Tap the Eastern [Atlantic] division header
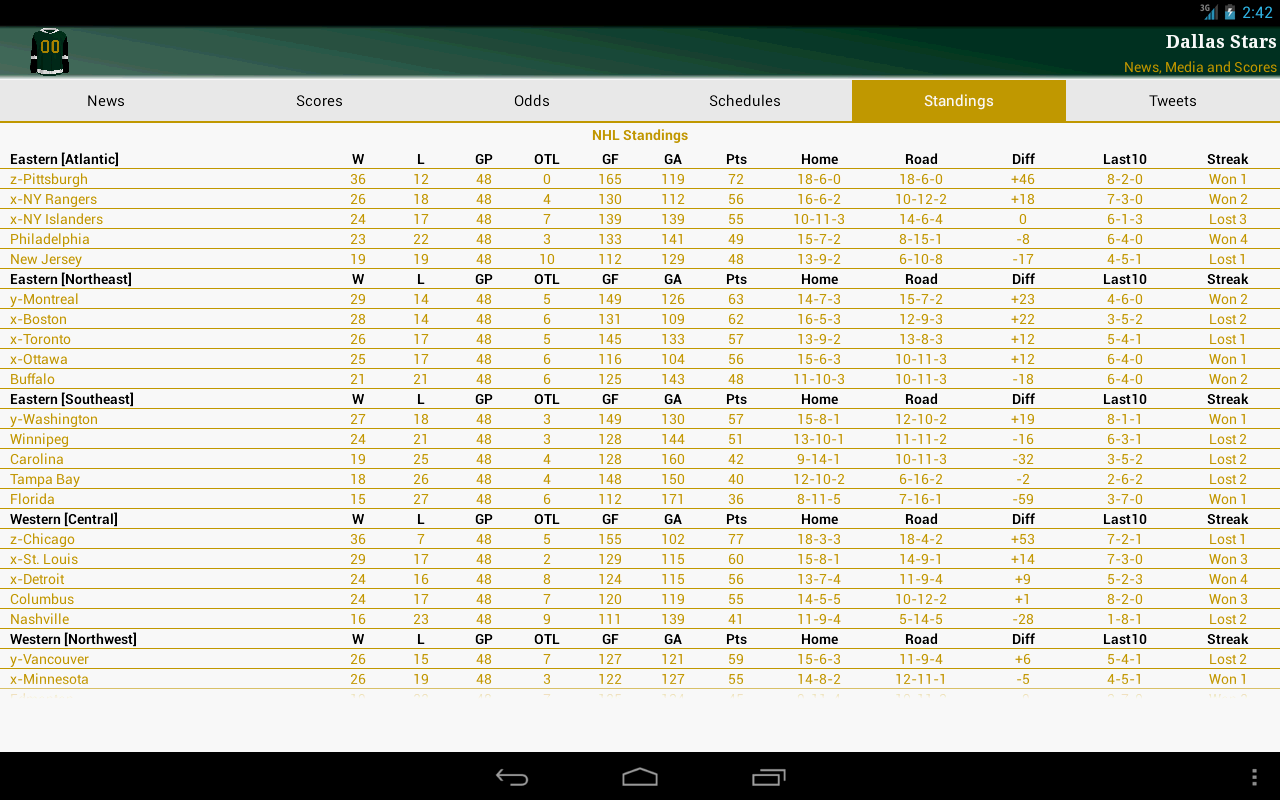1280x800 pixels. (x=65, y=159)
